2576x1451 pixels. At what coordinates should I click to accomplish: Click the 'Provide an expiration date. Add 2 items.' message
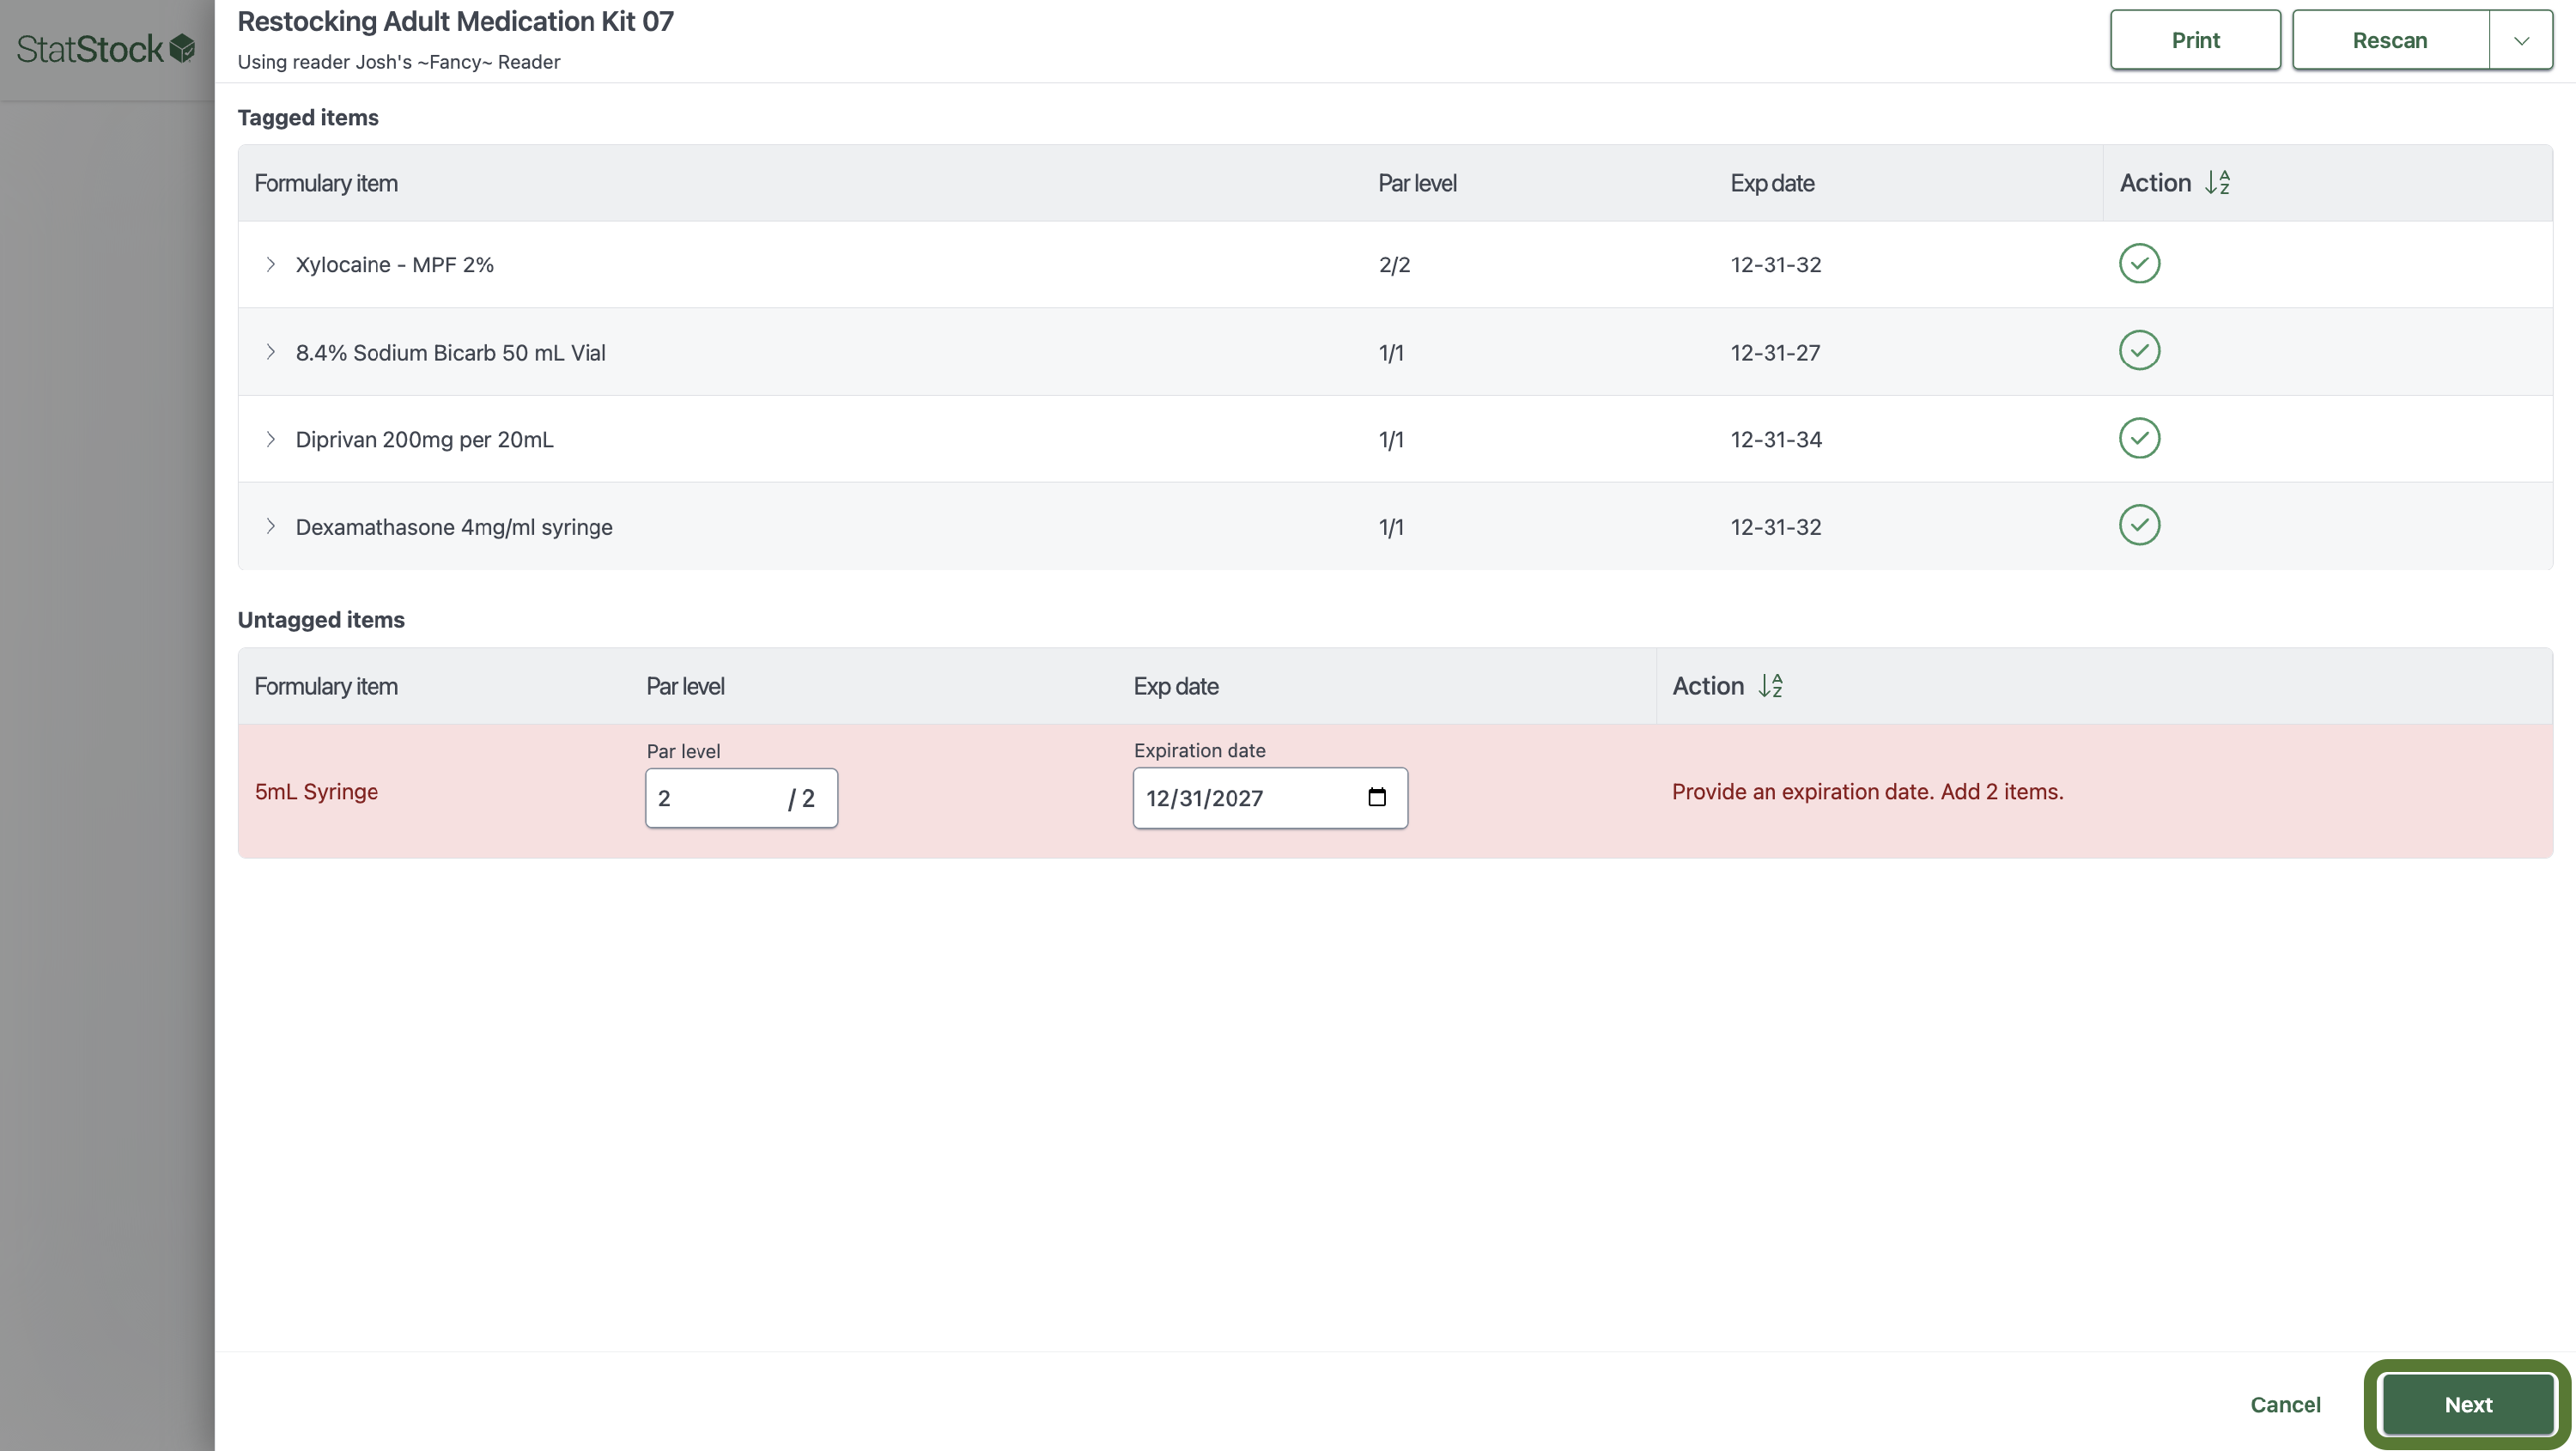pyautogui.click(x=1867, y=791)
